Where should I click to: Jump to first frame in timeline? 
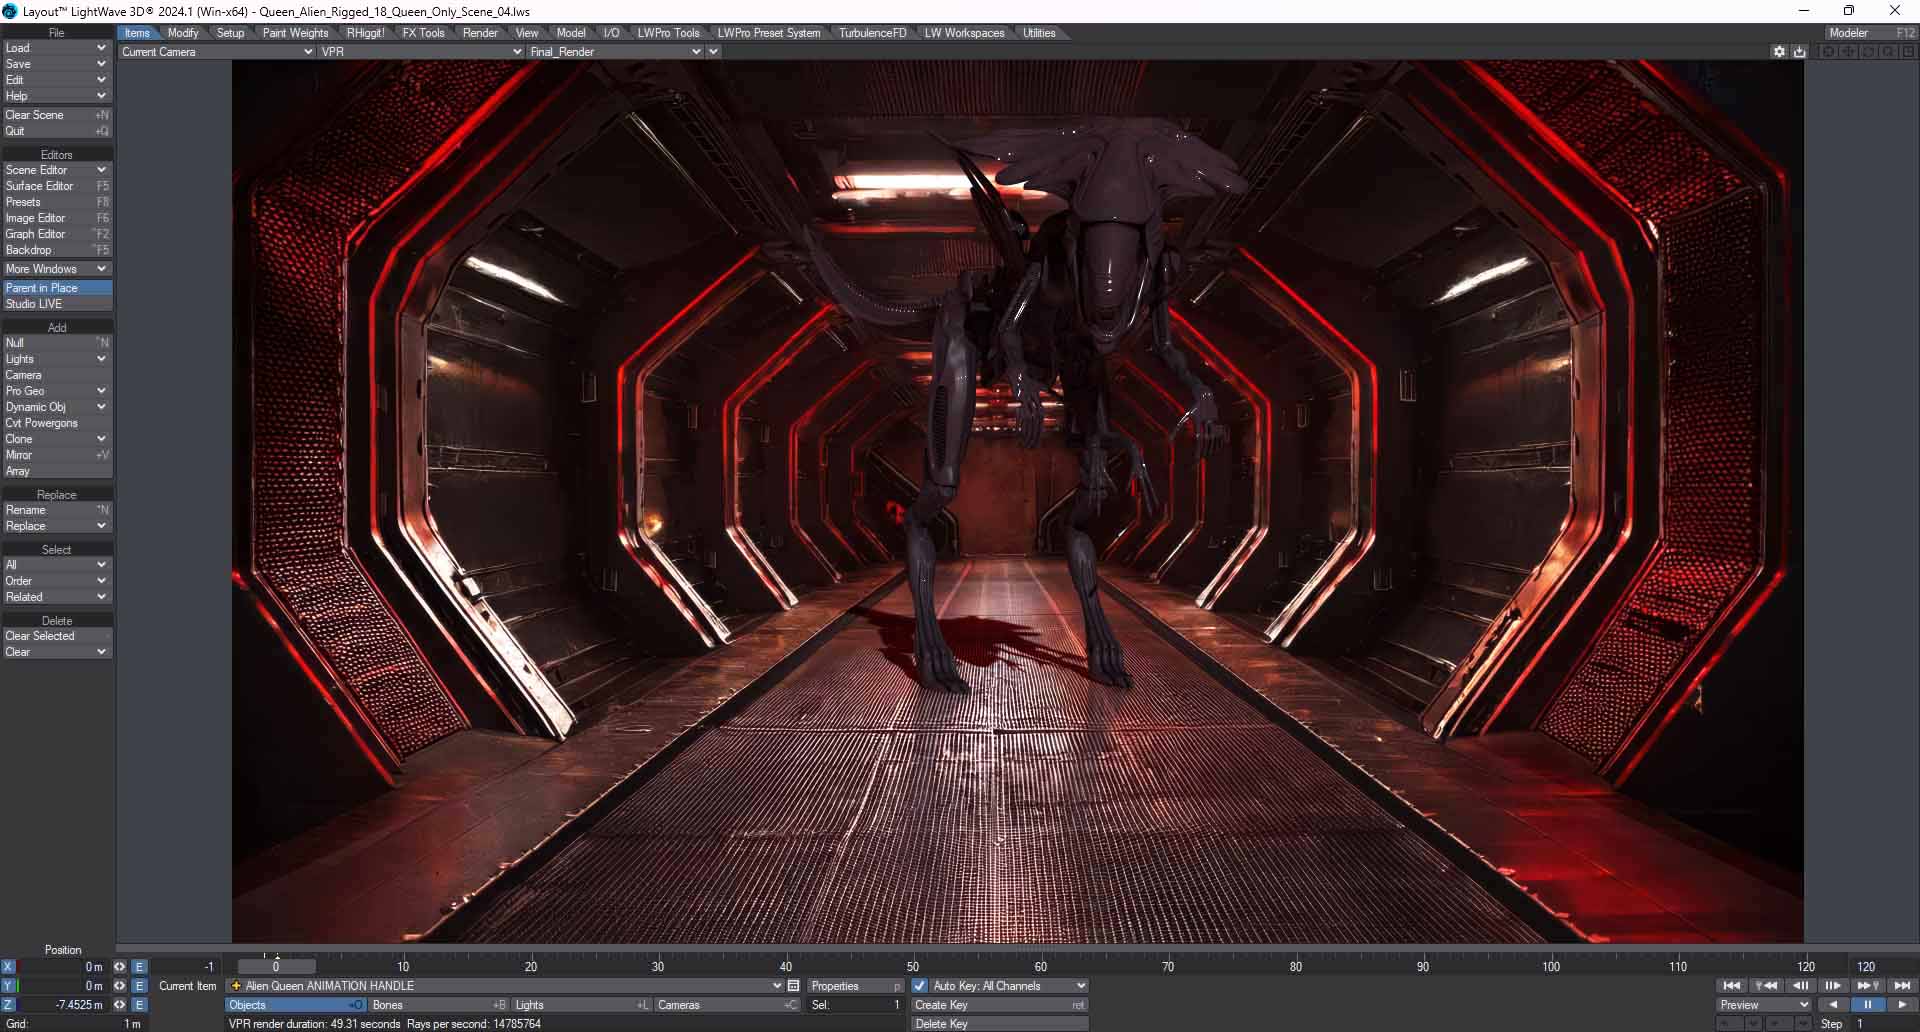point(1732,986)
